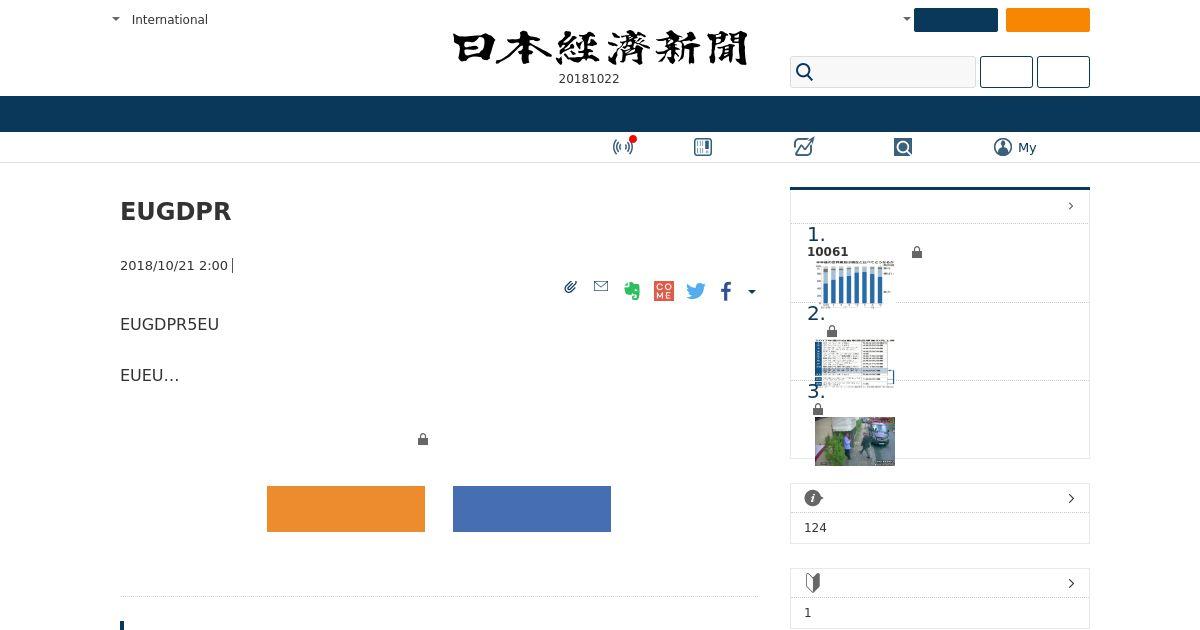
Task: Click the information icon in the sidebar box
Action: click(813, 498)
